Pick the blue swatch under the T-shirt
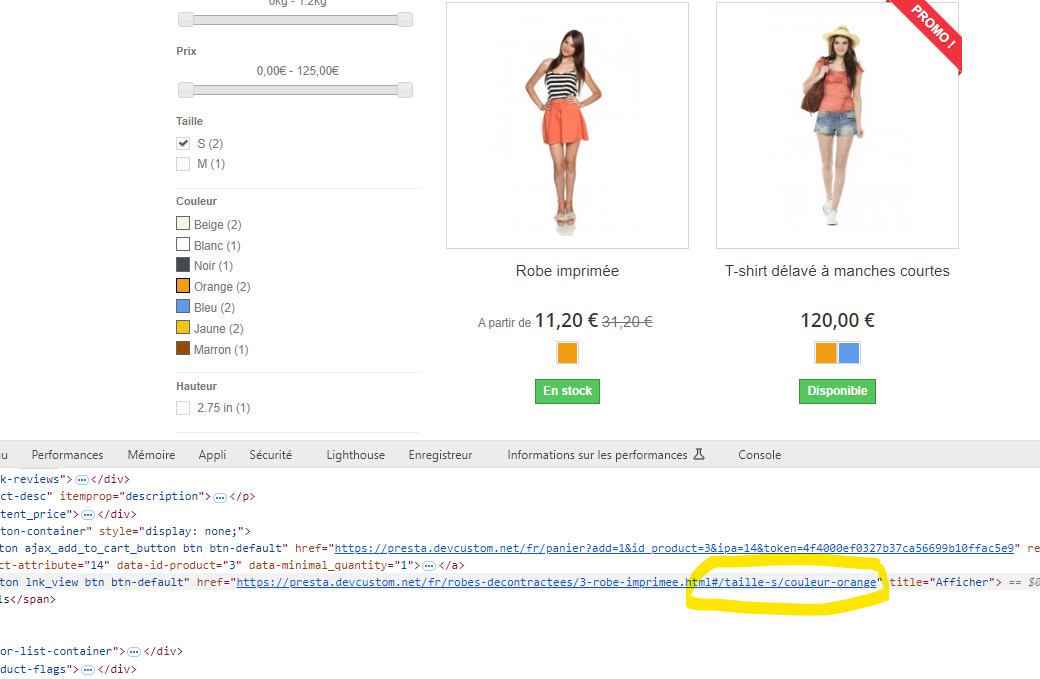This screenshot has height=679, width=1040. 849,353
